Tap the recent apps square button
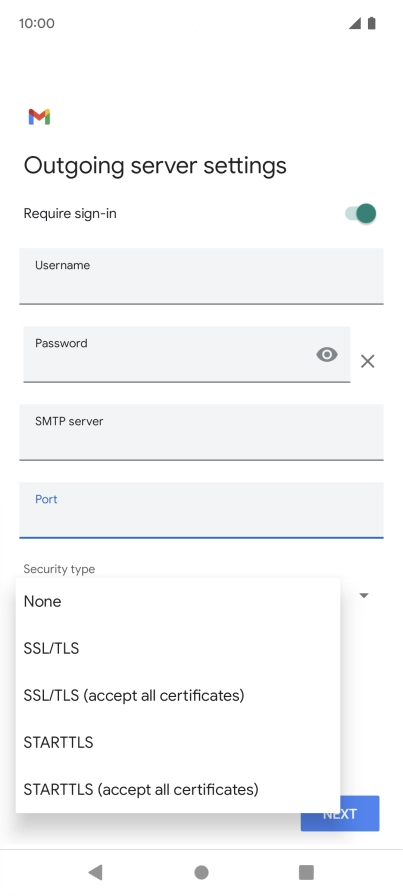Screen dimensions: 403x896 (306, 872)
